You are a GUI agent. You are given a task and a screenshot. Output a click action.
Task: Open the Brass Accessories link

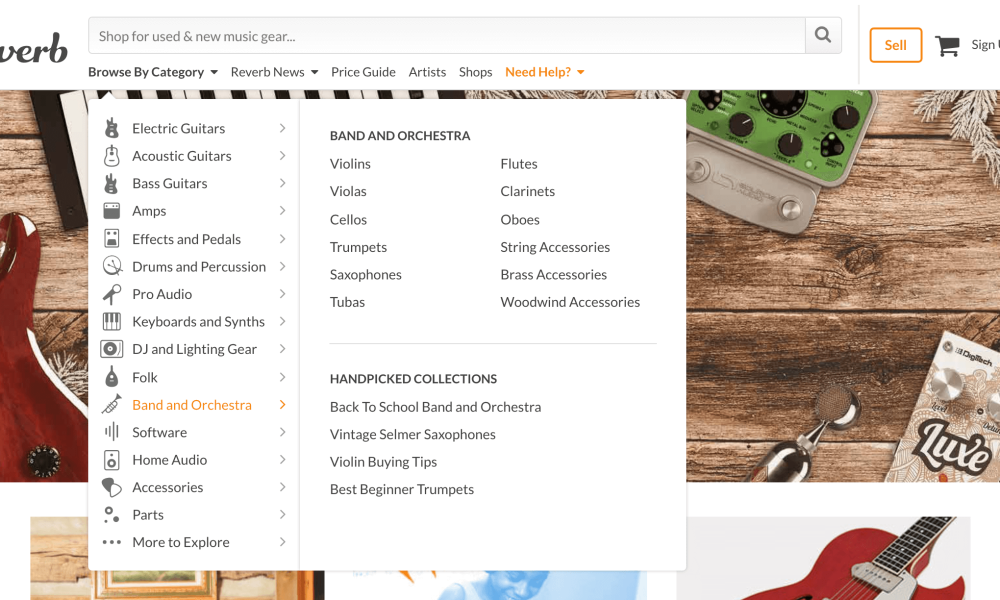point(554,274)
